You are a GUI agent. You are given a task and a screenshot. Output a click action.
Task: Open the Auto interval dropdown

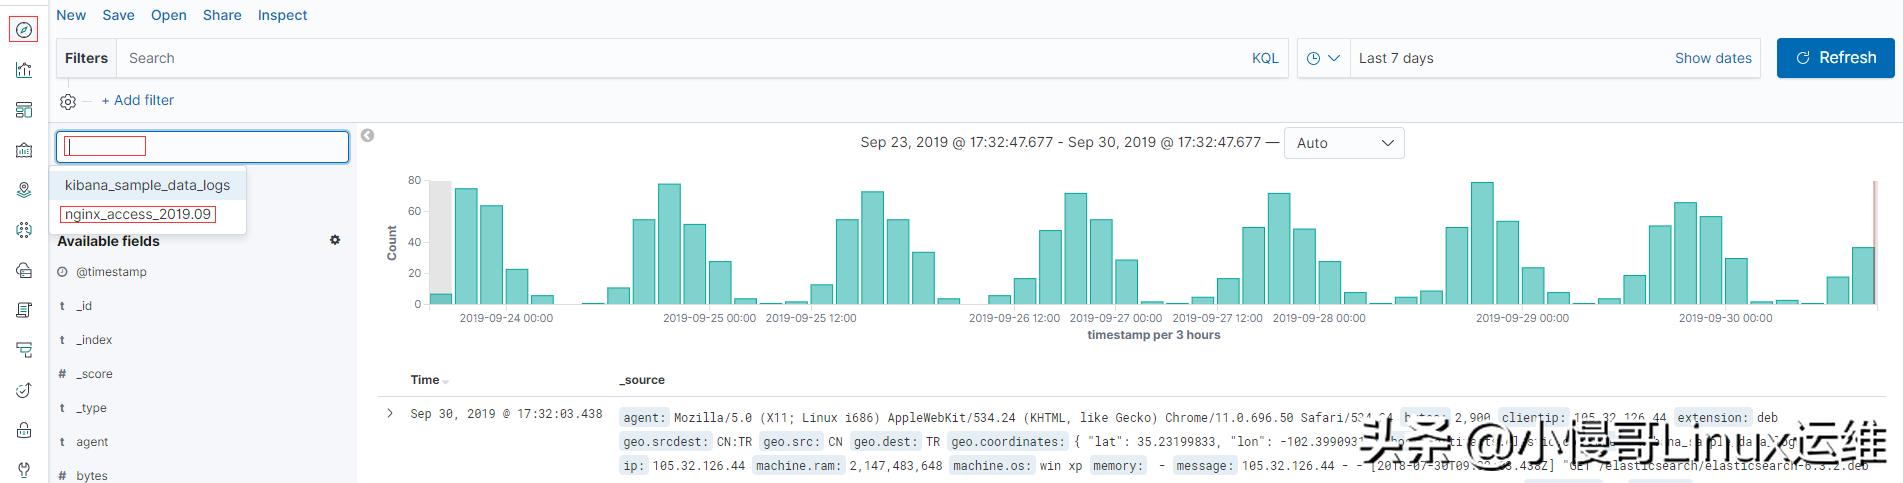point(1344,143)
